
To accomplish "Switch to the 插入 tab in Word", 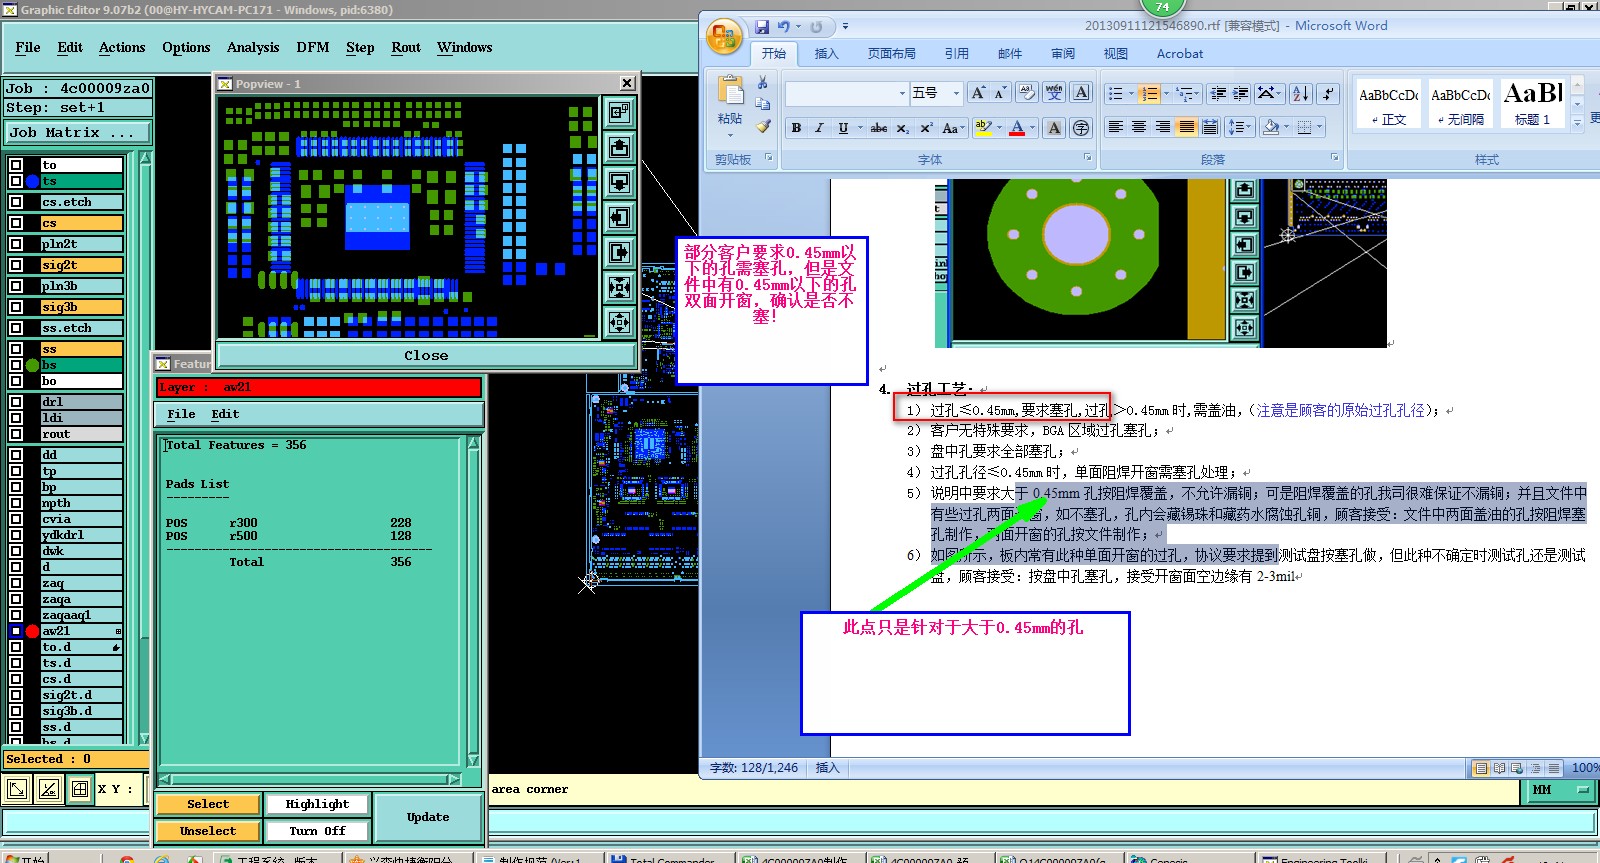I will tap(827, 53).
